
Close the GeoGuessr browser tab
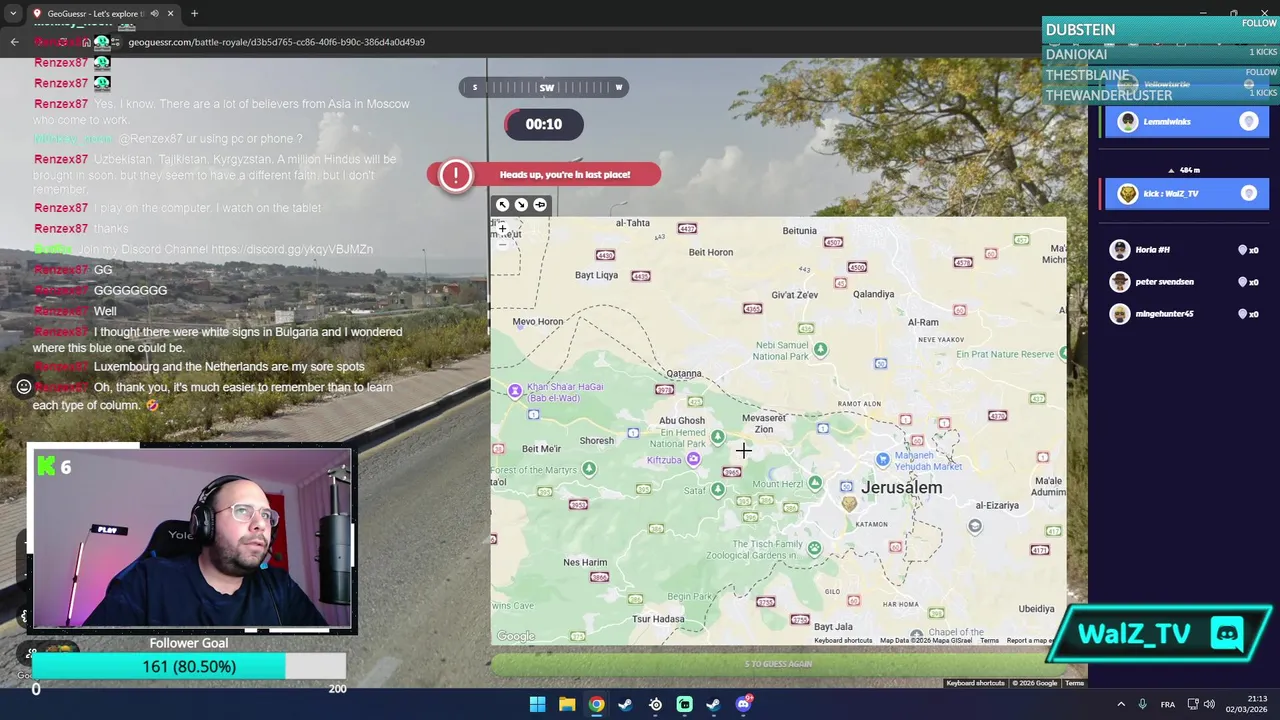coord(170,14)
